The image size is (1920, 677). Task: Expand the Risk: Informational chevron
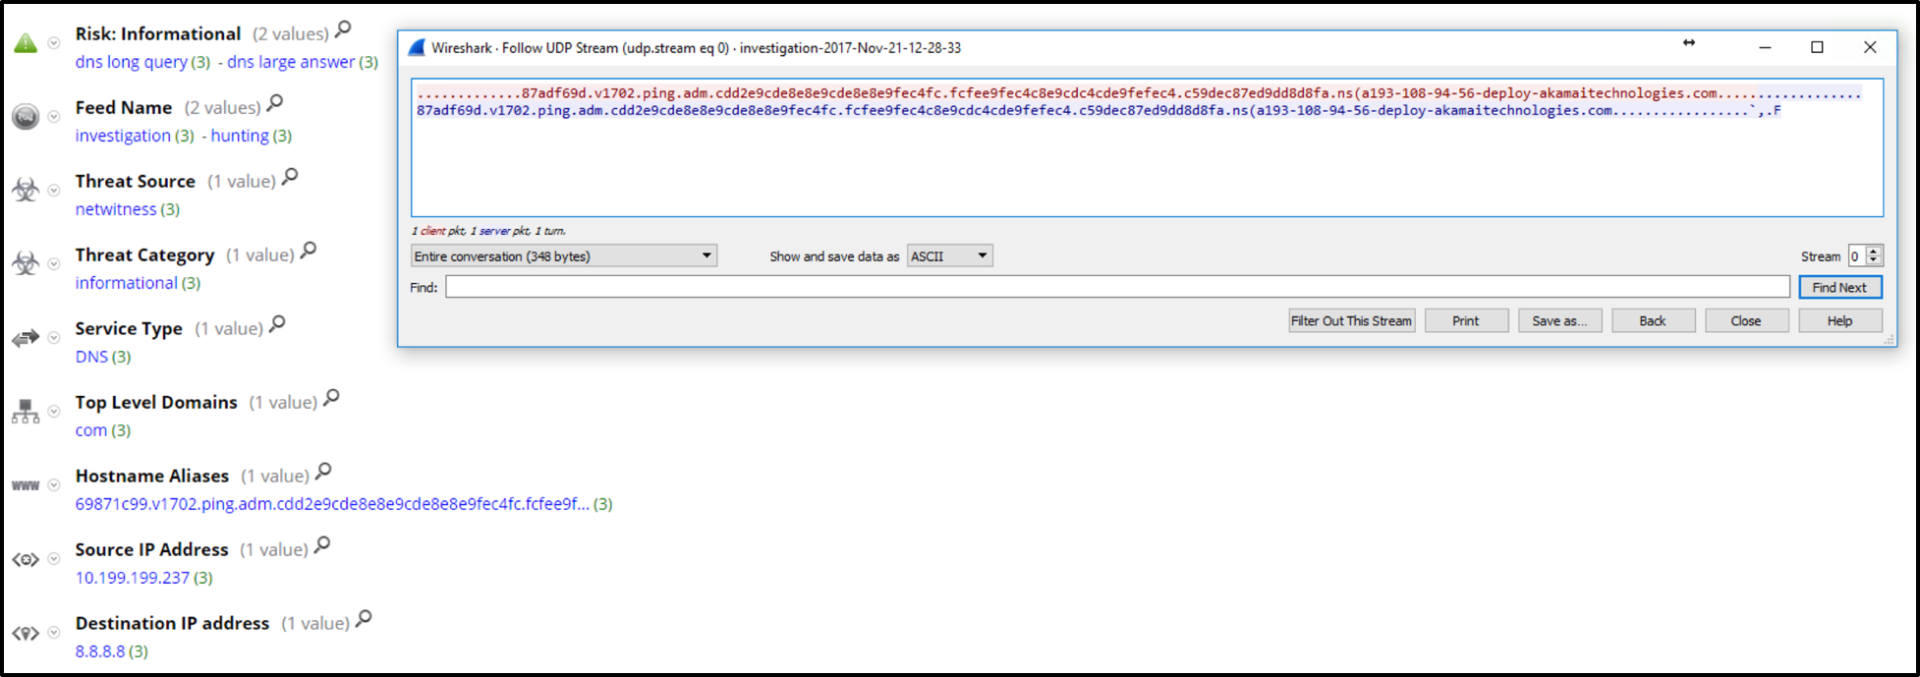point(54,43)
